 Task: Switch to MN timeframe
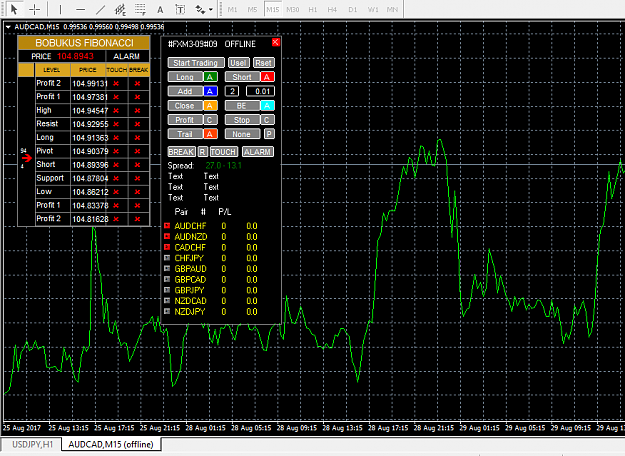click(393, 9)
